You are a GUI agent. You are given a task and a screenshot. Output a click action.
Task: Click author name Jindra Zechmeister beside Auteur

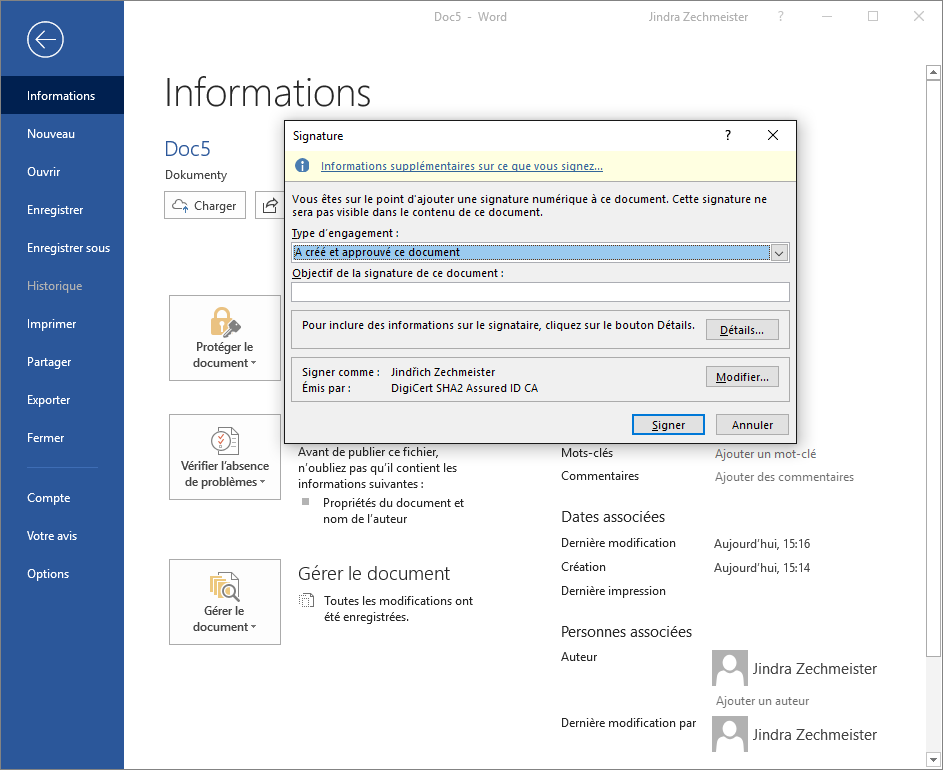[814, 668]
